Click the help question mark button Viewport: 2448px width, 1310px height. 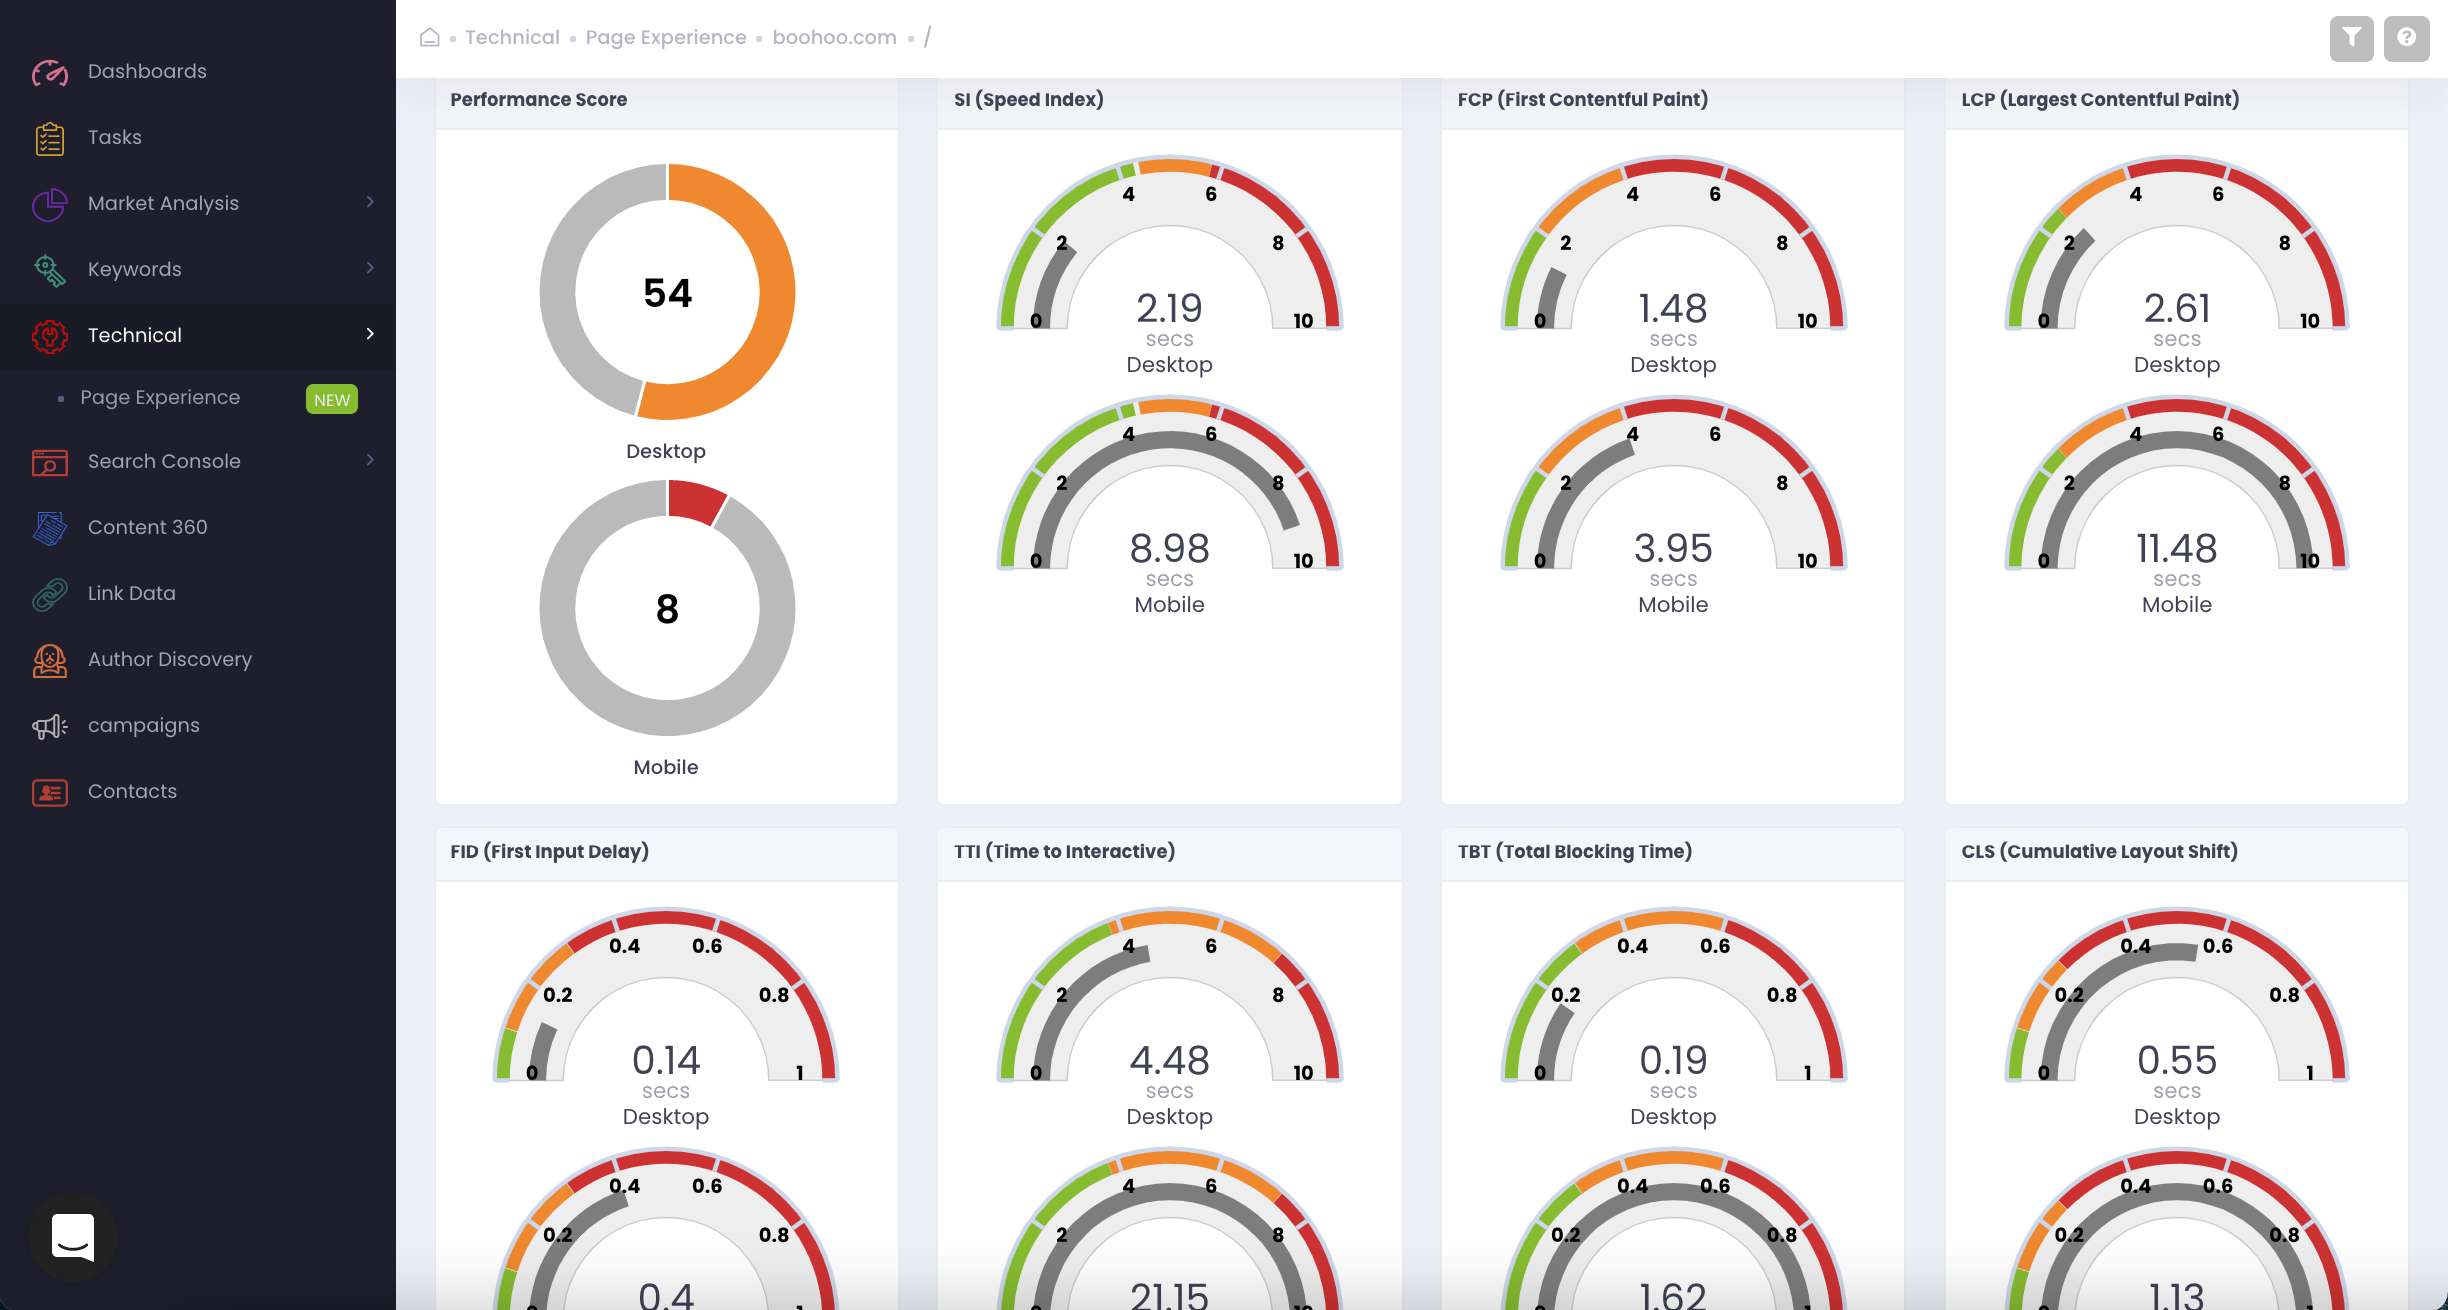point(2406,38)
